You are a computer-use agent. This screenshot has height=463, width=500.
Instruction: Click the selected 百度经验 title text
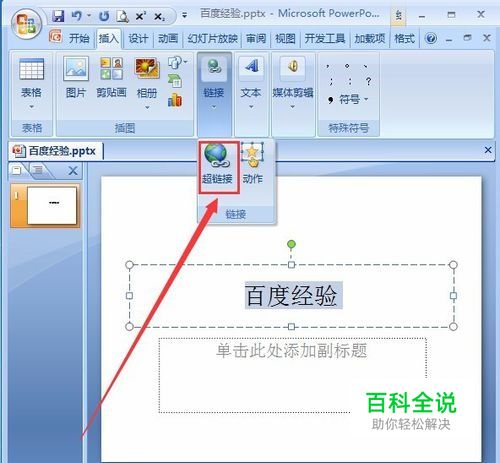pyautogui.click(x=293, y=295)
